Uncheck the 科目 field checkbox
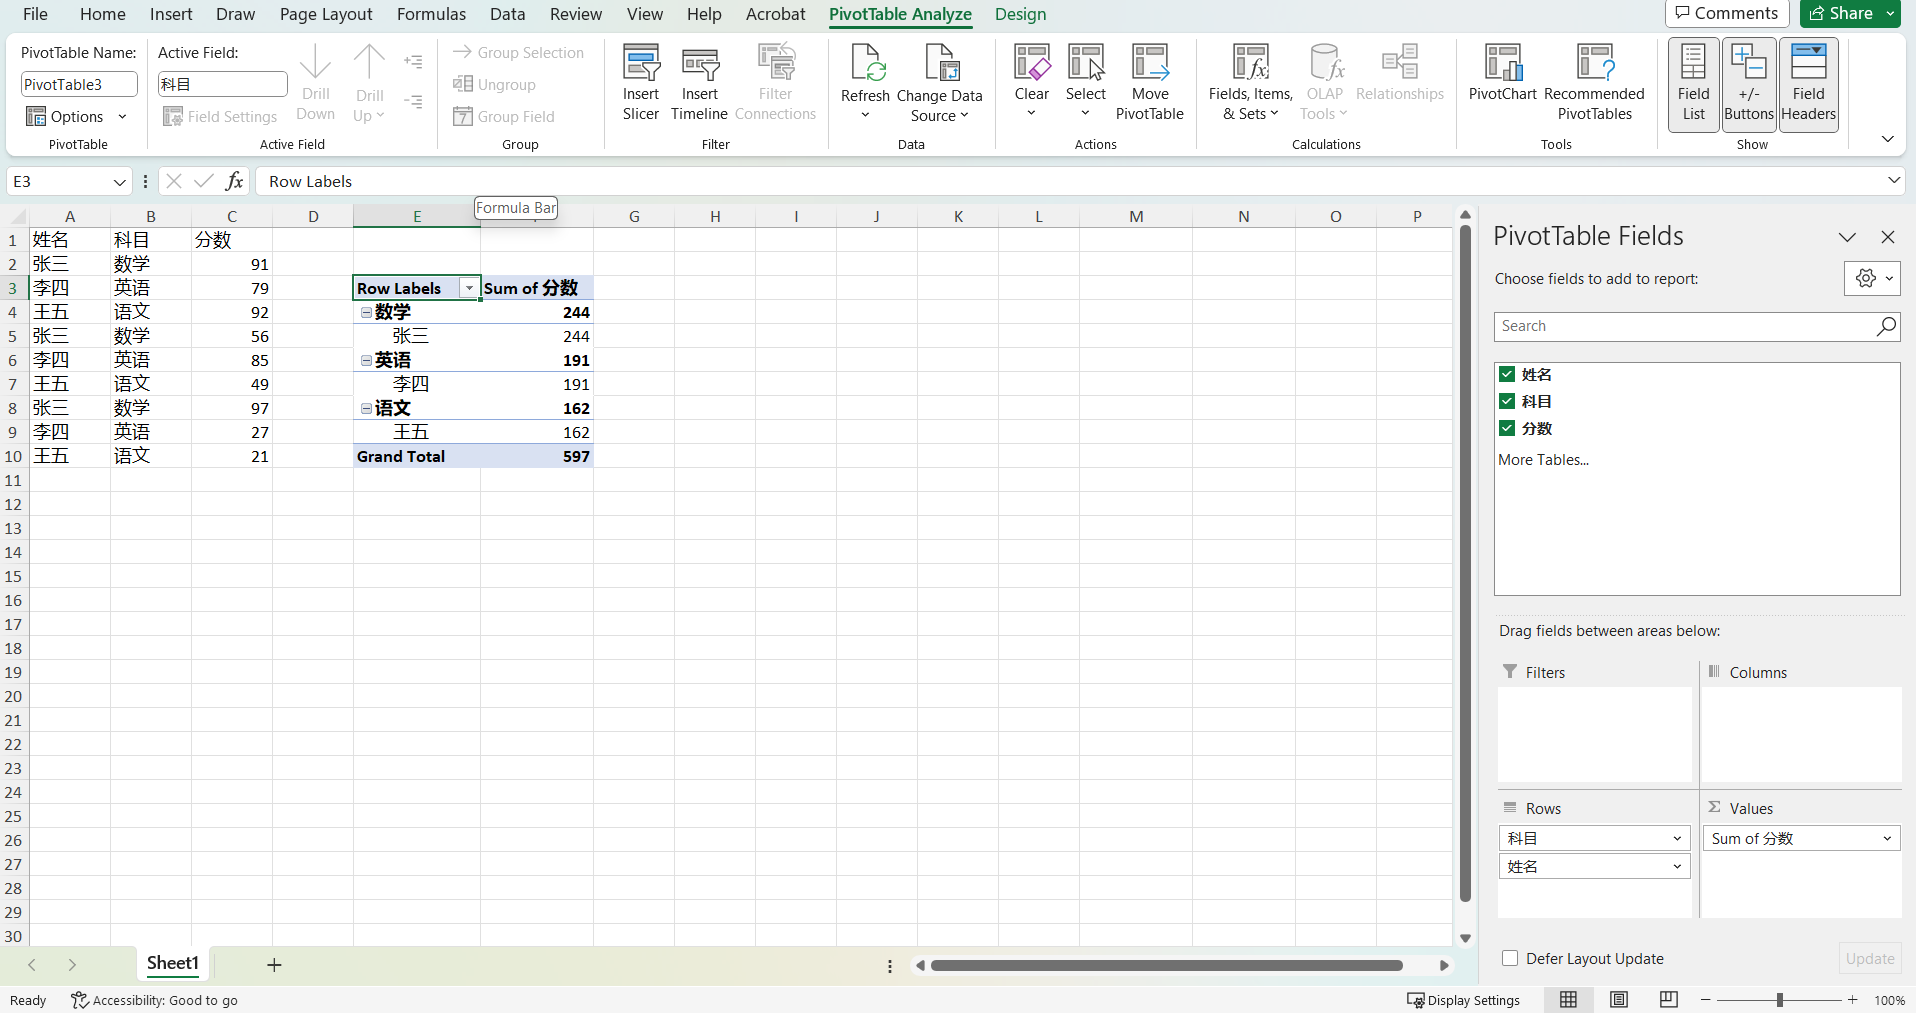1916x1014 pixels. 1507,401
